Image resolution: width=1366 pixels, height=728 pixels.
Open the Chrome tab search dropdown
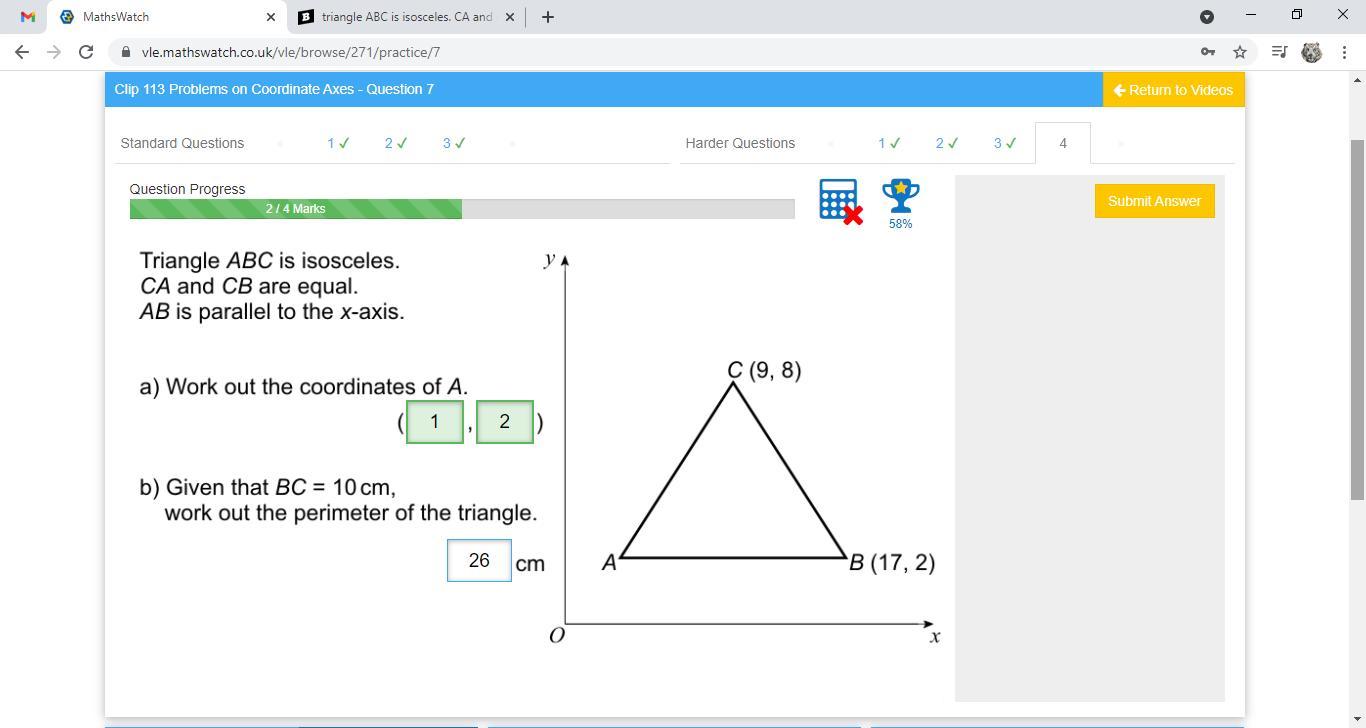(x=1207, y=17)
